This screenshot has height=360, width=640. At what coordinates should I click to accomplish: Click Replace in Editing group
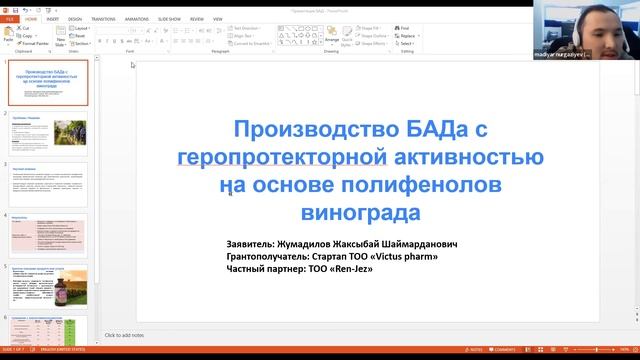coord(406,36)
